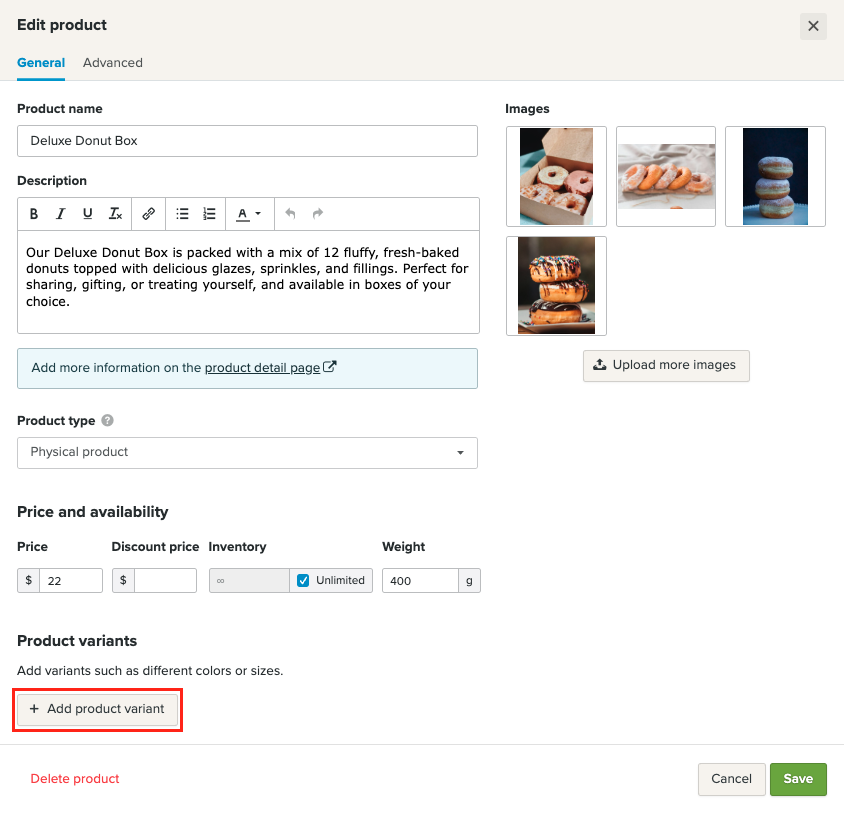
Task: Toggle underline formatting
Action: [88, 213]
